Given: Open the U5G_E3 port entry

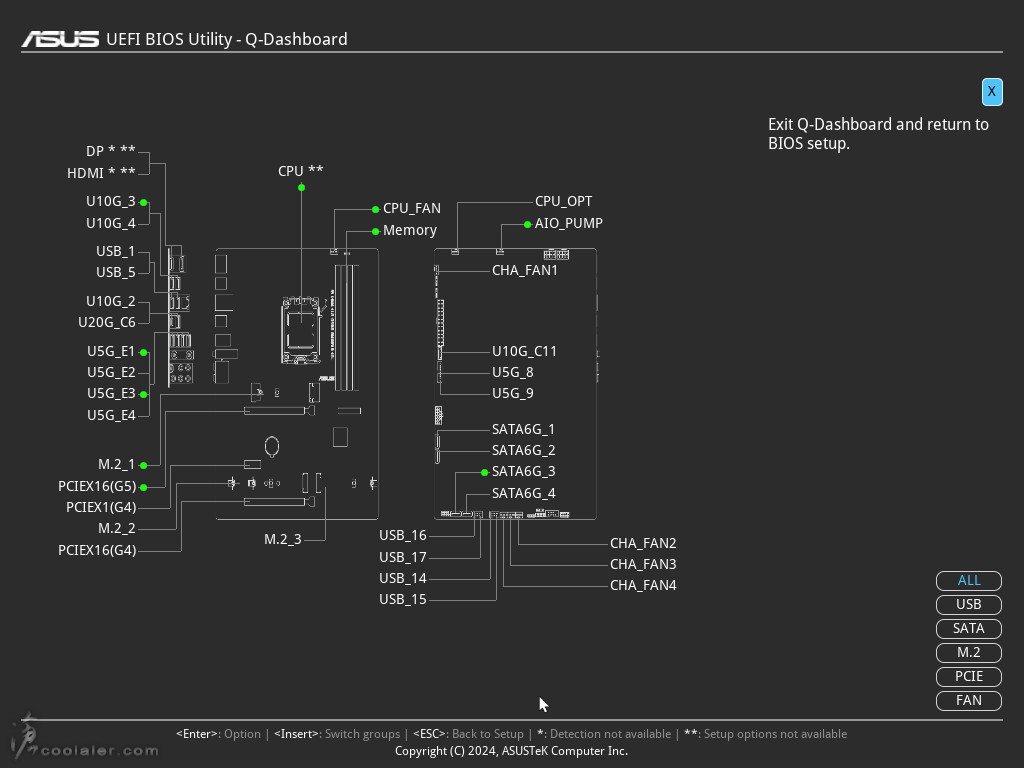Looking at the screenshot, I should coord(111,394).
